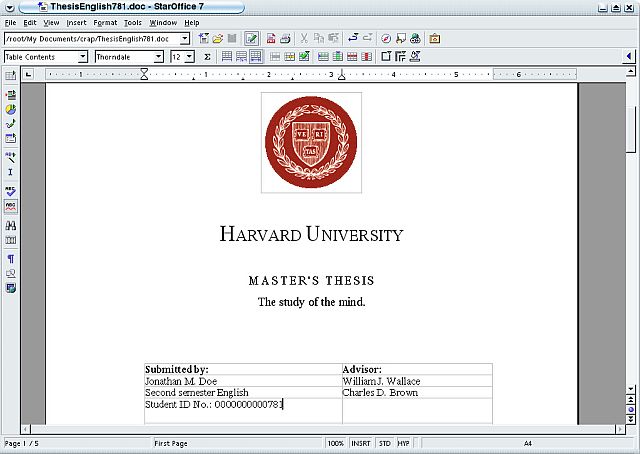Open the Format menu

(x=105, y=23)
